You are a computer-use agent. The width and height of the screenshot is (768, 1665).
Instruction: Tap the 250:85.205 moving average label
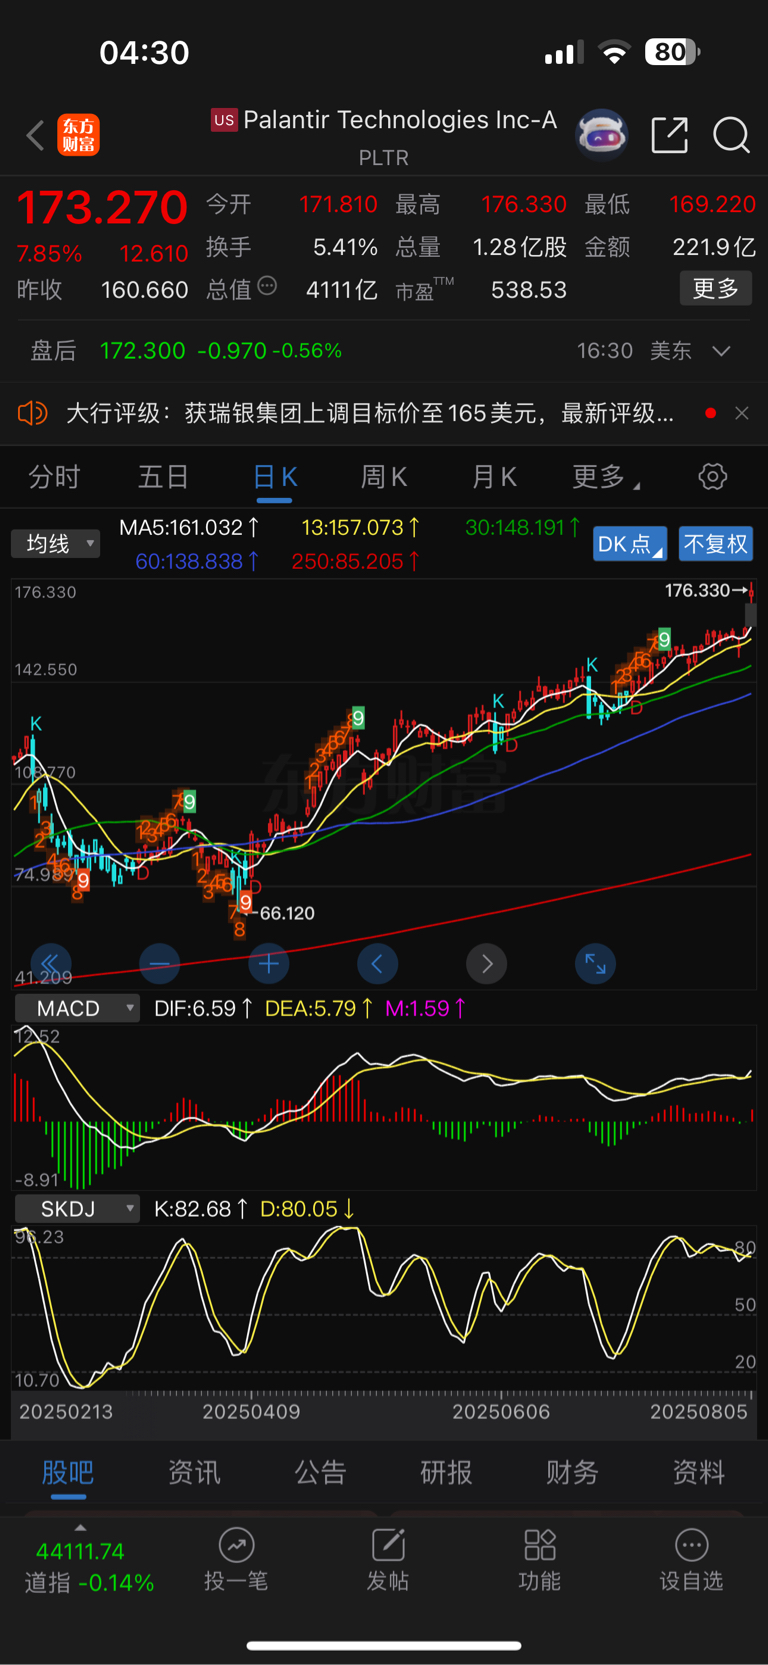pos(356,561)
